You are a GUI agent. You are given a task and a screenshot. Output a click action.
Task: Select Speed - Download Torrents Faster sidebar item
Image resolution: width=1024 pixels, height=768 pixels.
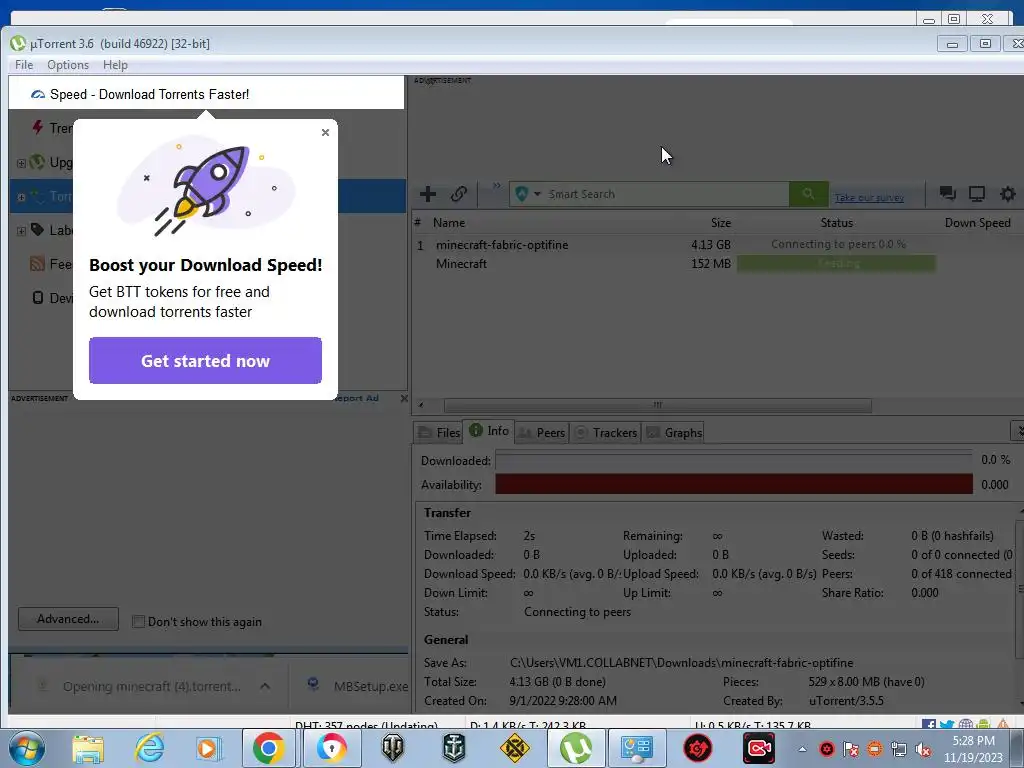[x=206, y=94]
